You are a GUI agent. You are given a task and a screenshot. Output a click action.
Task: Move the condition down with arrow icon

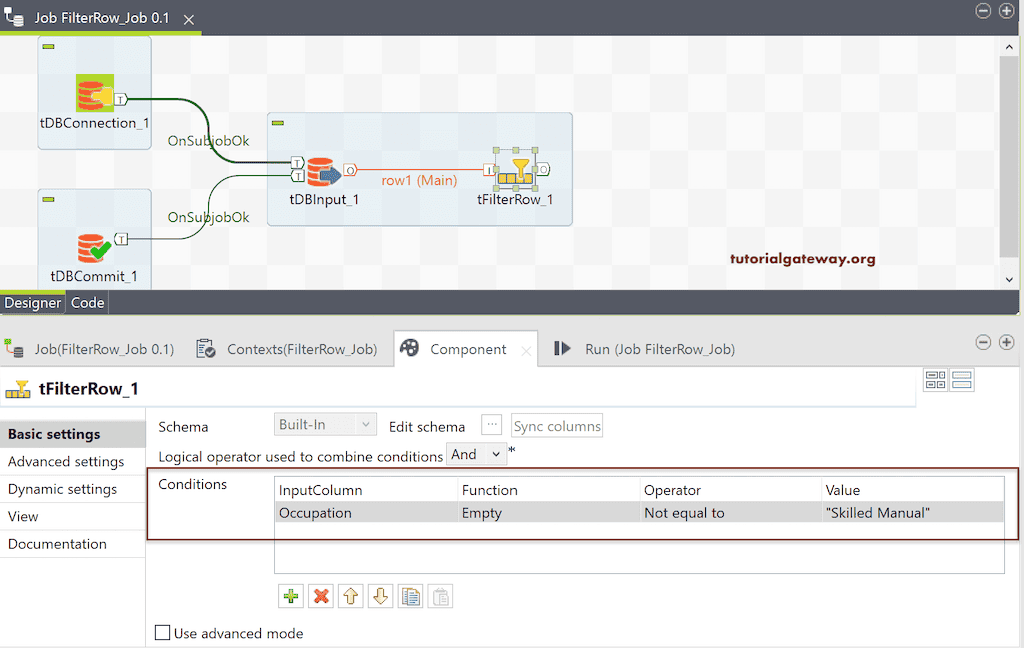(380, 595)
